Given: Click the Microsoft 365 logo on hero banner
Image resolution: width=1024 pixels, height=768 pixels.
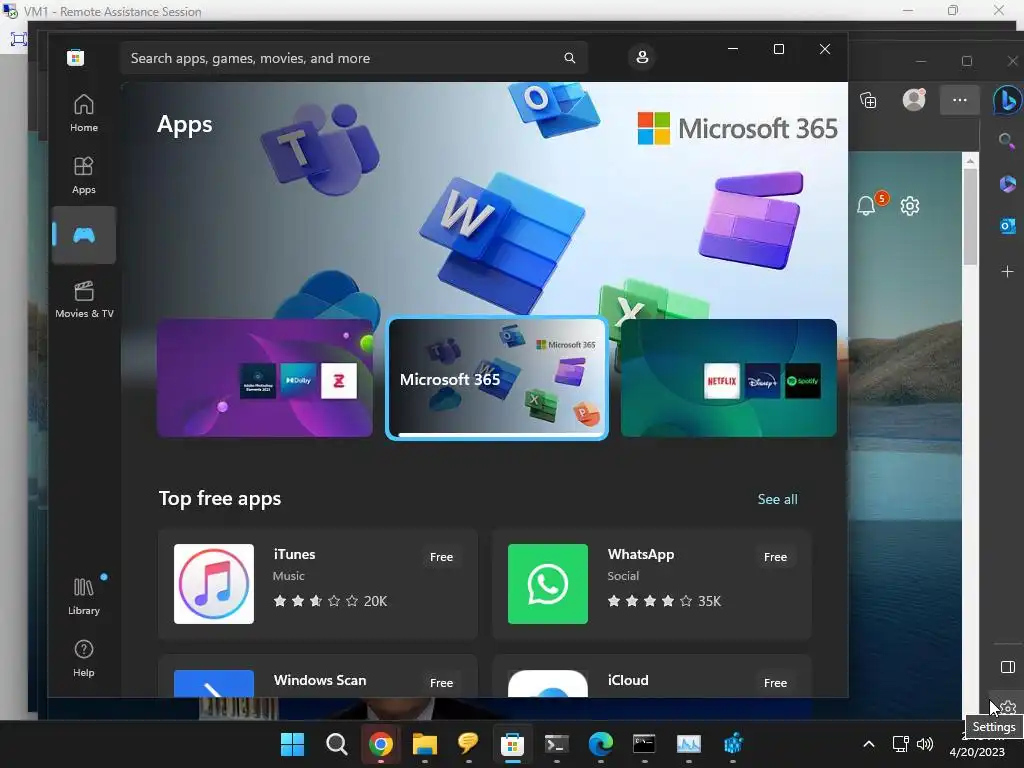Looking at the screenshot, I should pos(737,128).
